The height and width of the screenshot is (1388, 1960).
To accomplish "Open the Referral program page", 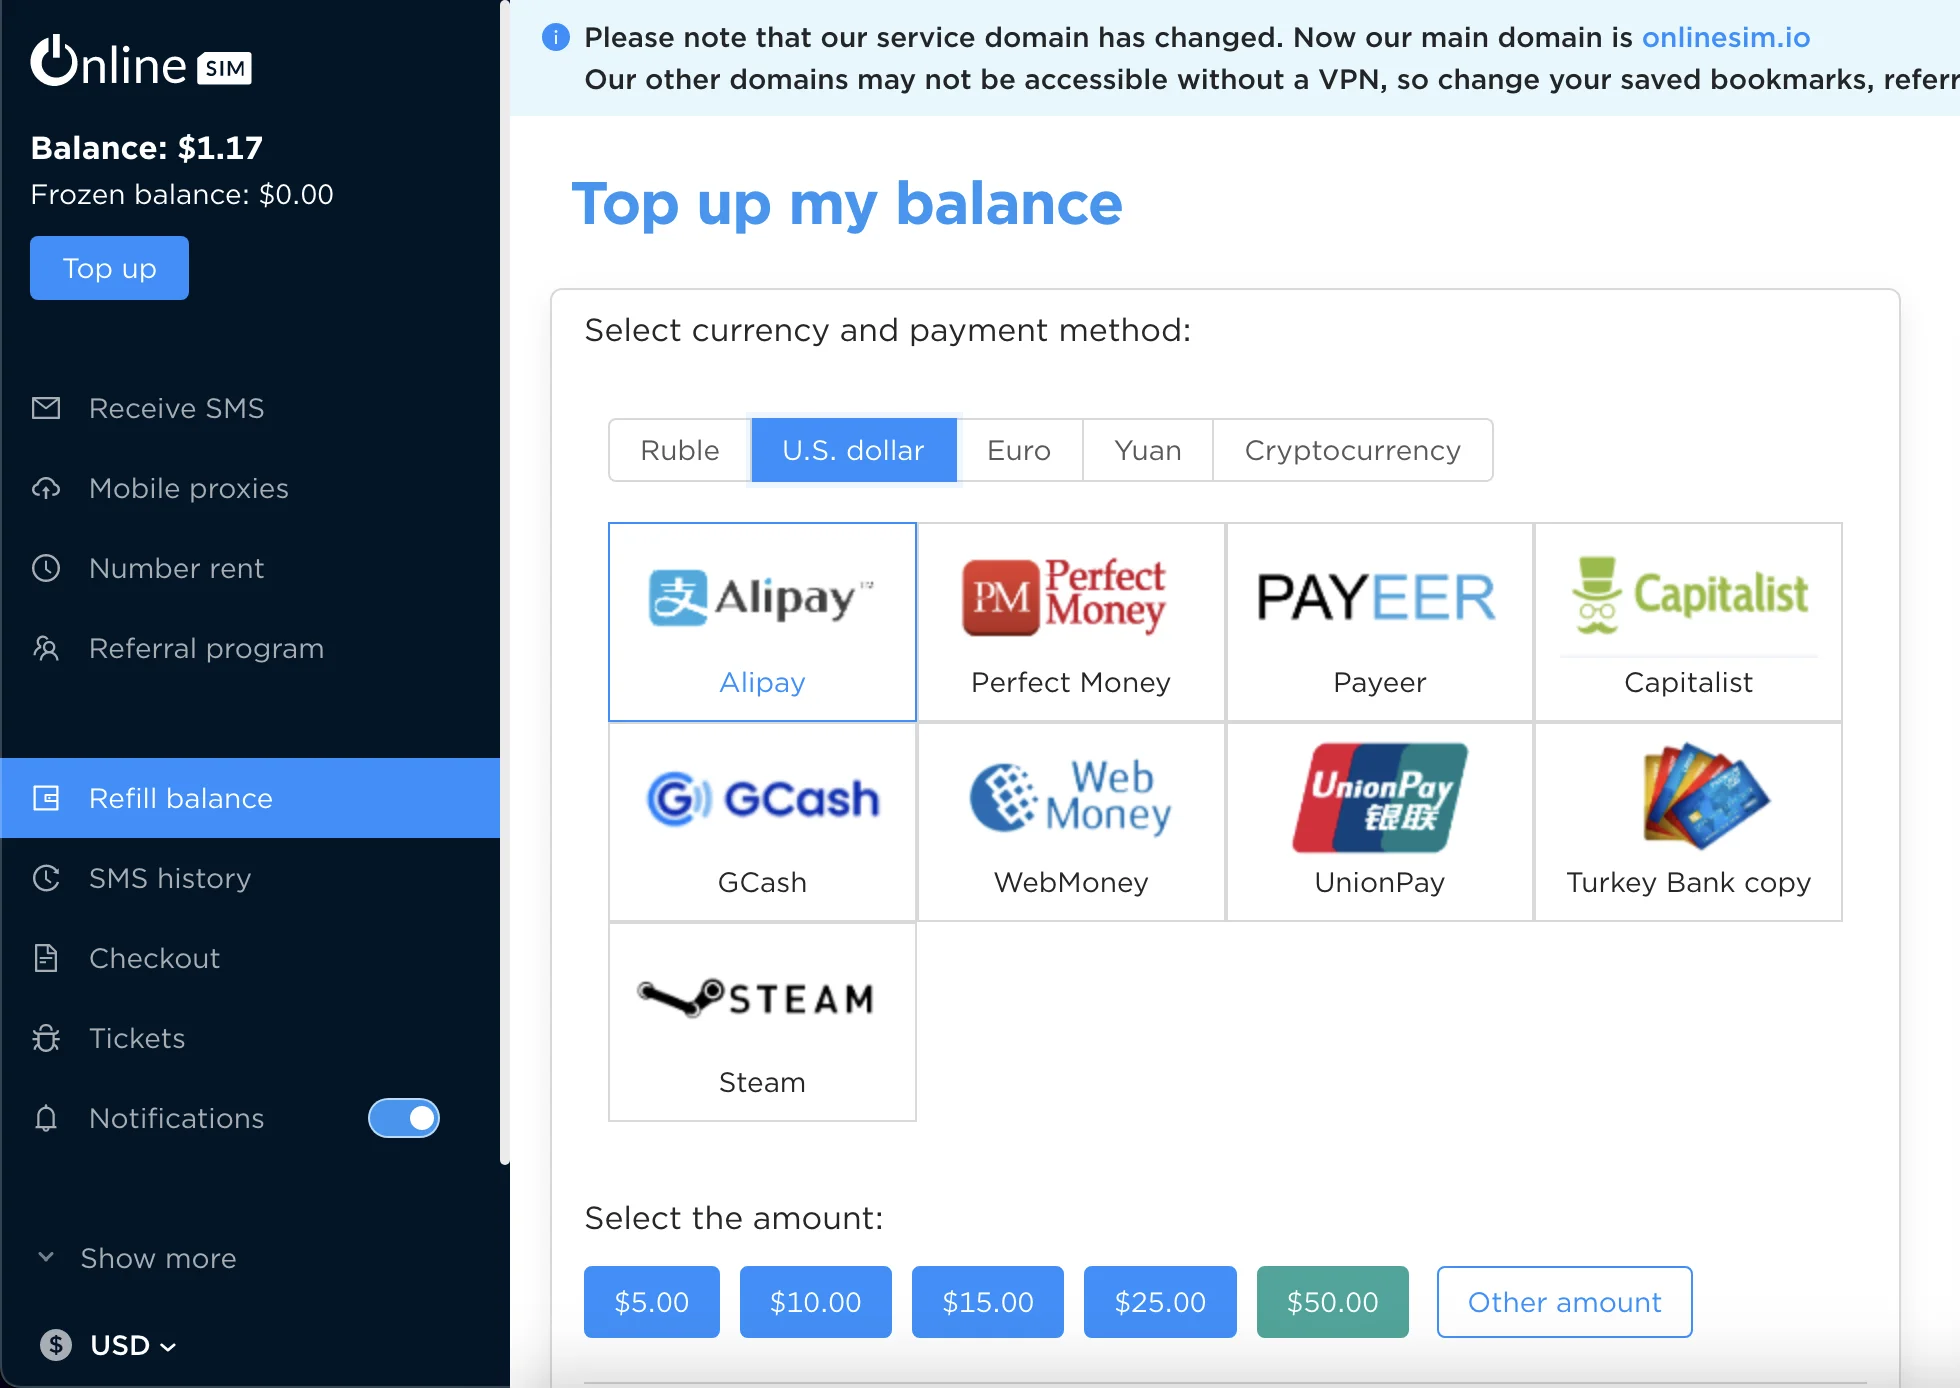I will [250, 648].
